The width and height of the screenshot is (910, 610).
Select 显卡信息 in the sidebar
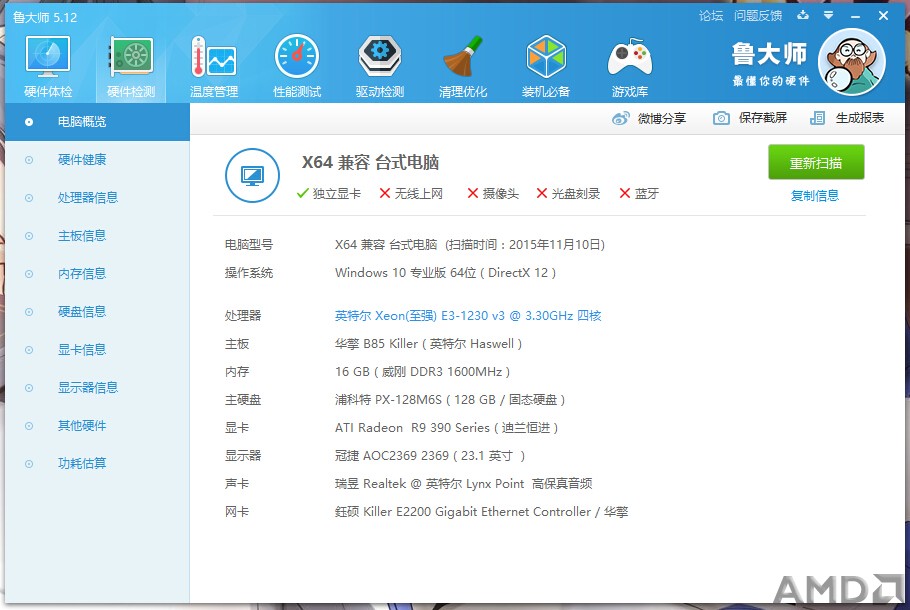click(98, 350)
